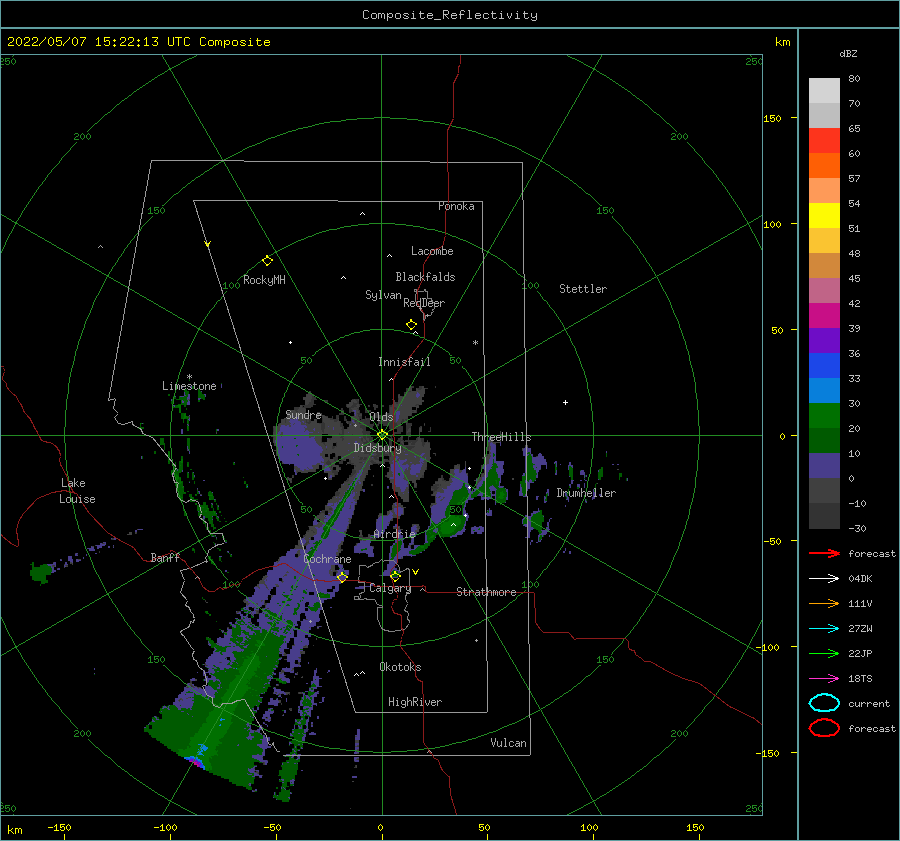
Task: Click the Vulcan label
Action: pyautogui.click(x=508, y=743)
